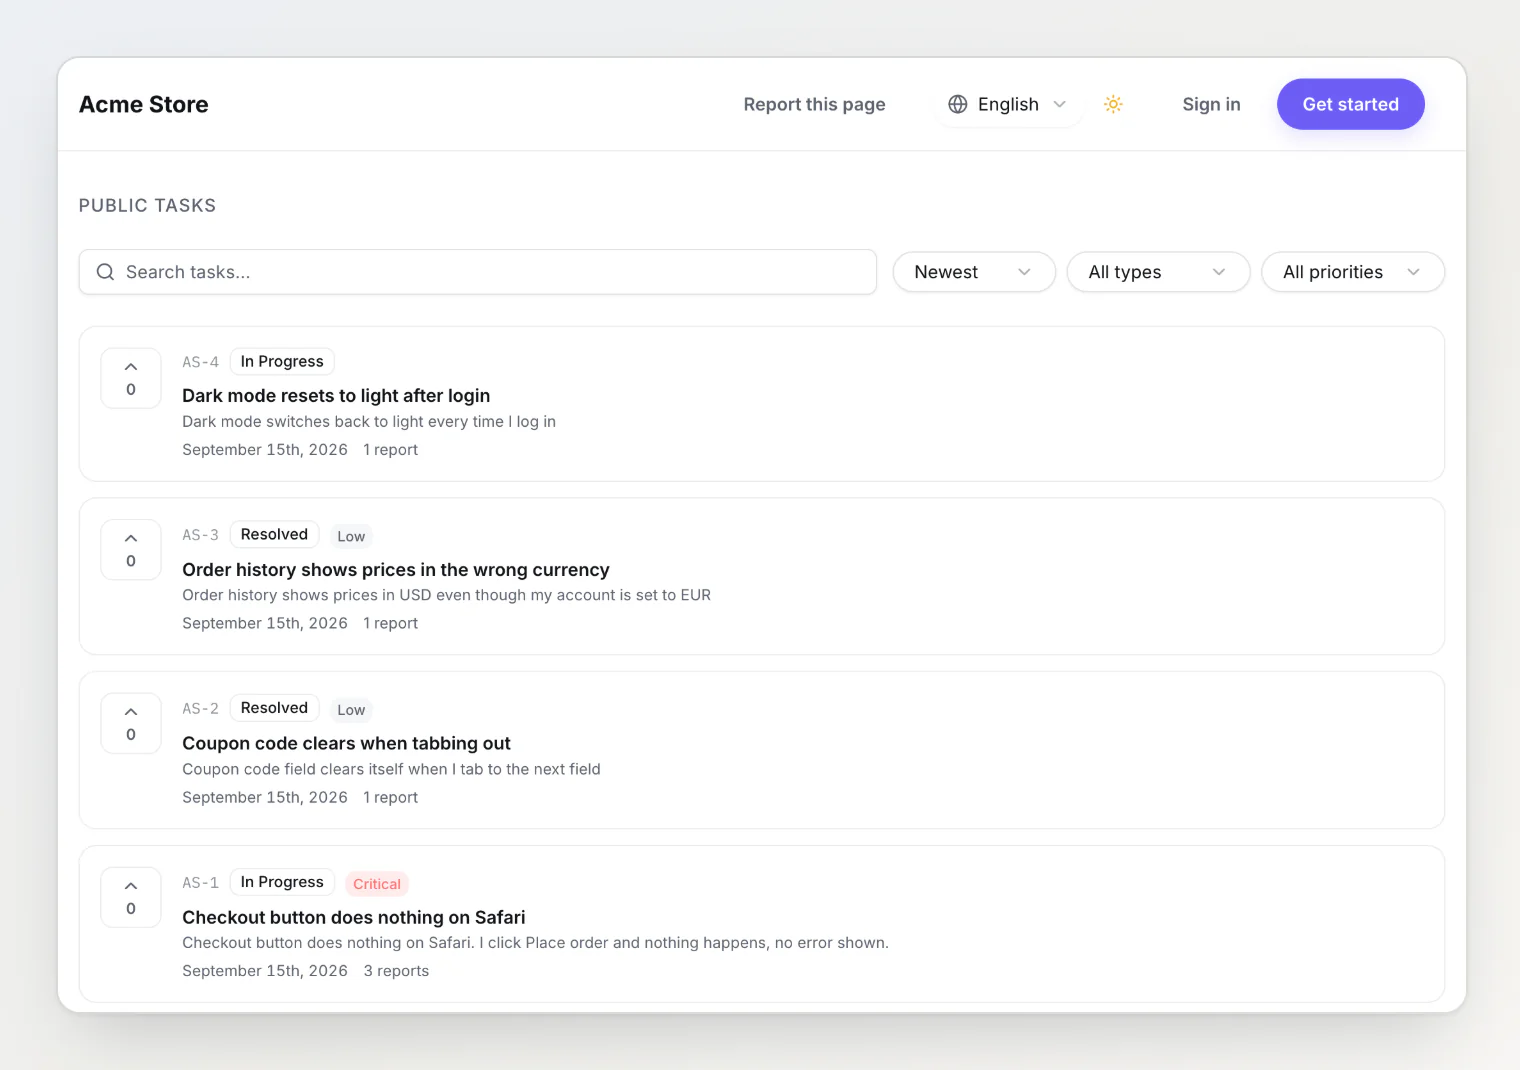This screenshot has height=1070, width=1520.
Task: Click the Get started button
Action: [1351, 104]
